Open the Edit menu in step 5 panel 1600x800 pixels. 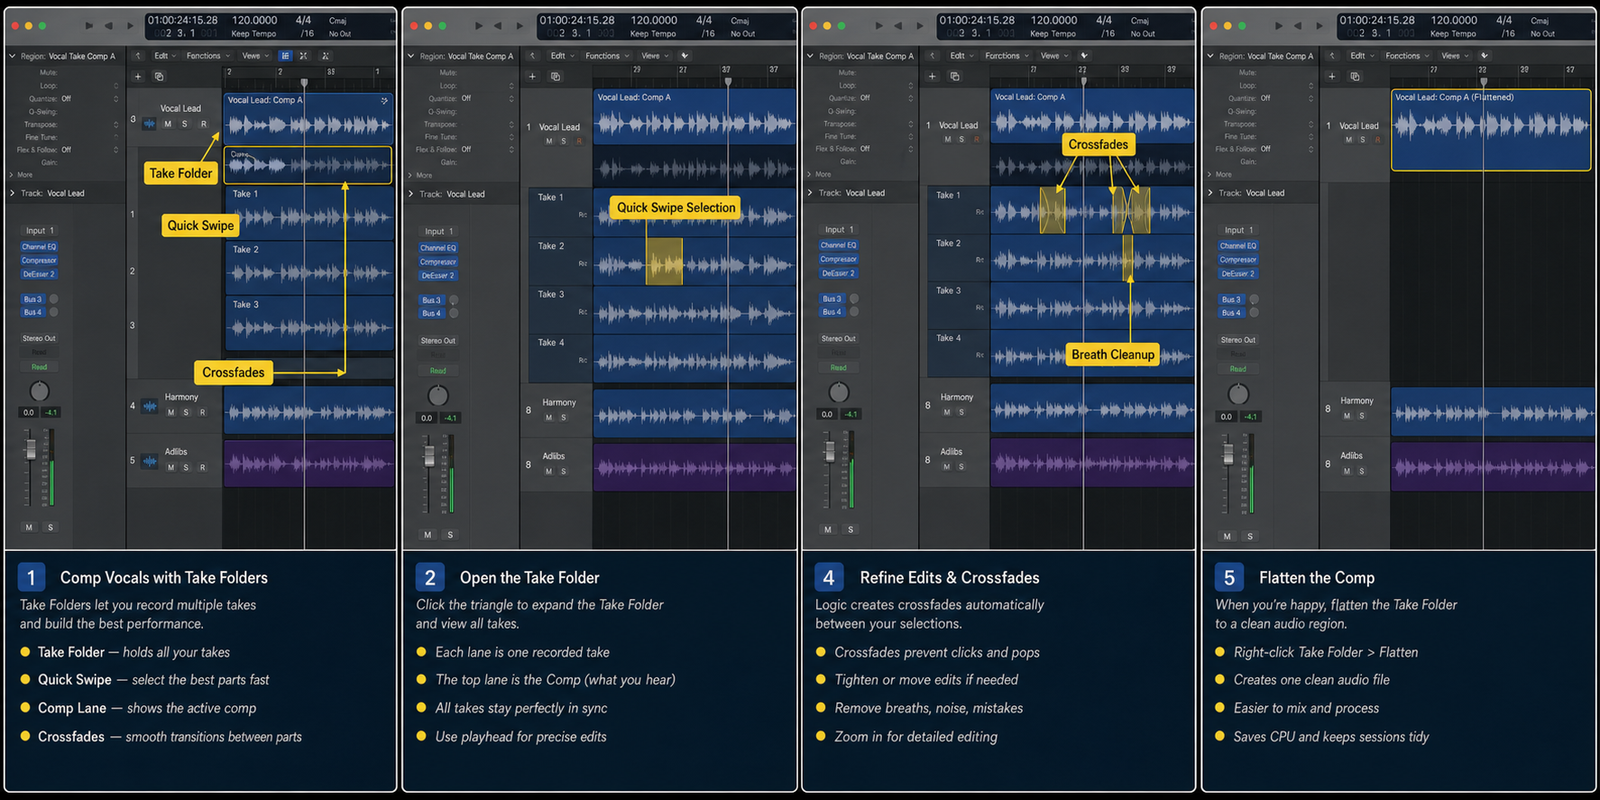point(1360,56)
